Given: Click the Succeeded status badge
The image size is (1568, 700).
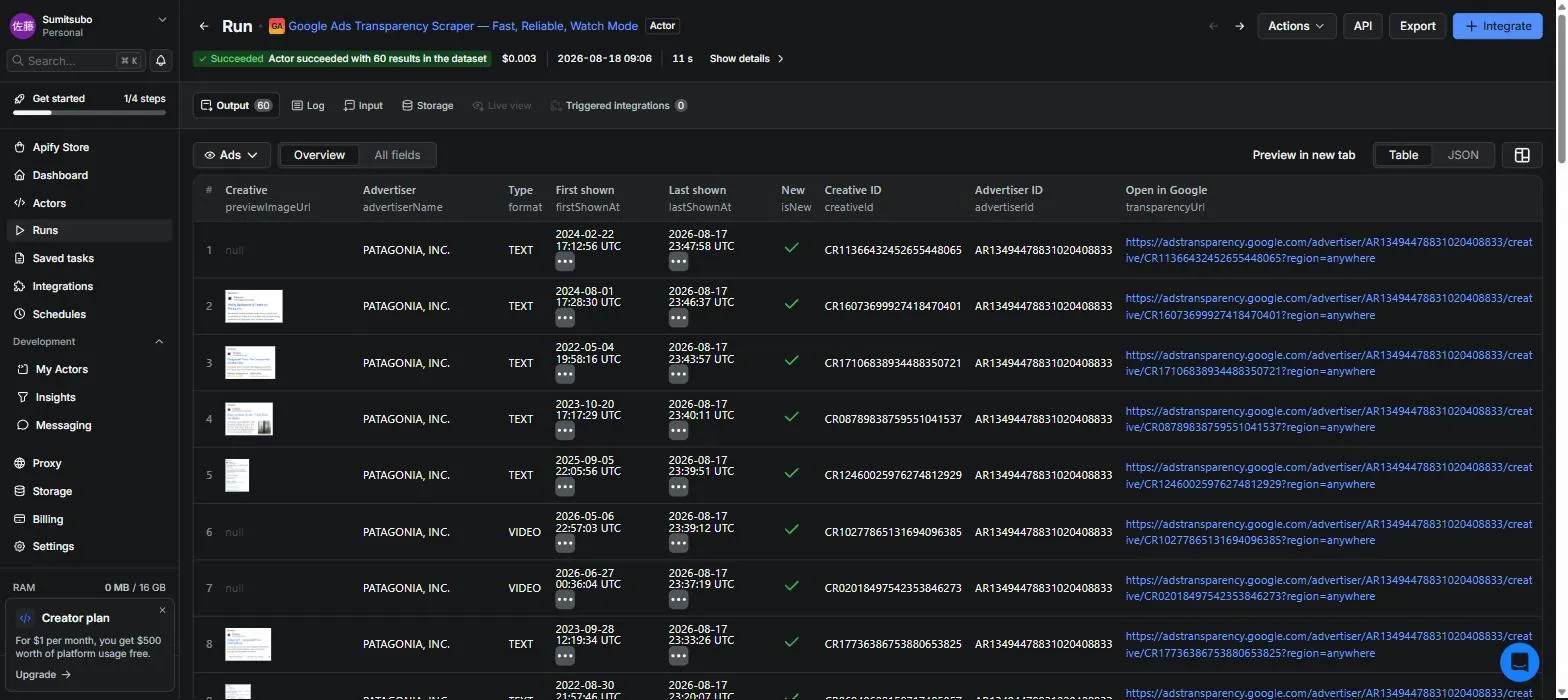Looking at the screenshot, I should 342,59.
